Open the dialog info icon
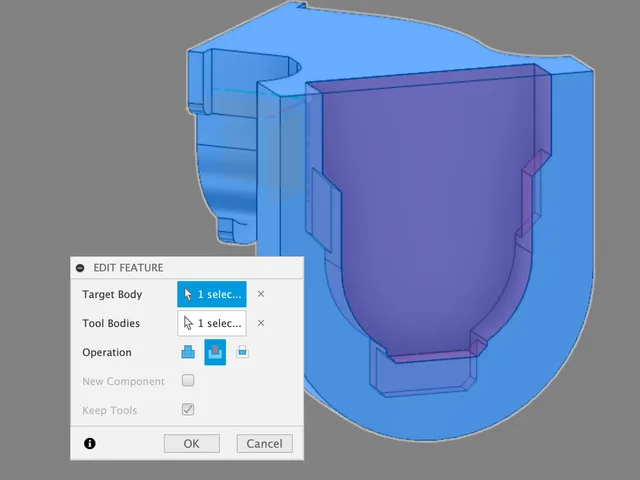 [90, 443]
